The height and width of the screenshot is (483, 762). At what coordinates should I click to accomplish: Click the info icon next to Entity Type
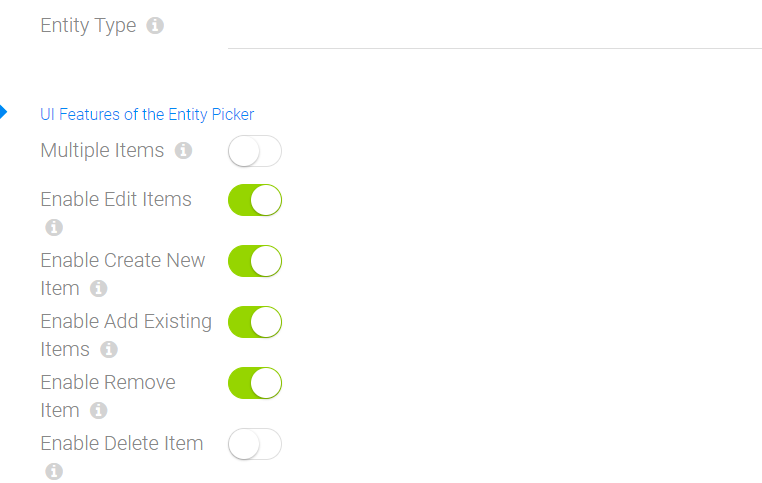(155, 25)
